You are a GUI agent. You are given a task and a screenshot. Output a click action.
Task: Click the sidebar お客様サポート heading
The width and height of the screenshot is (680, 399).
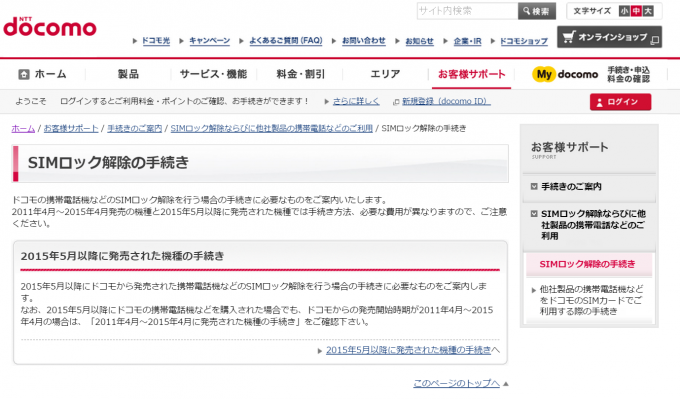point(569,147)
